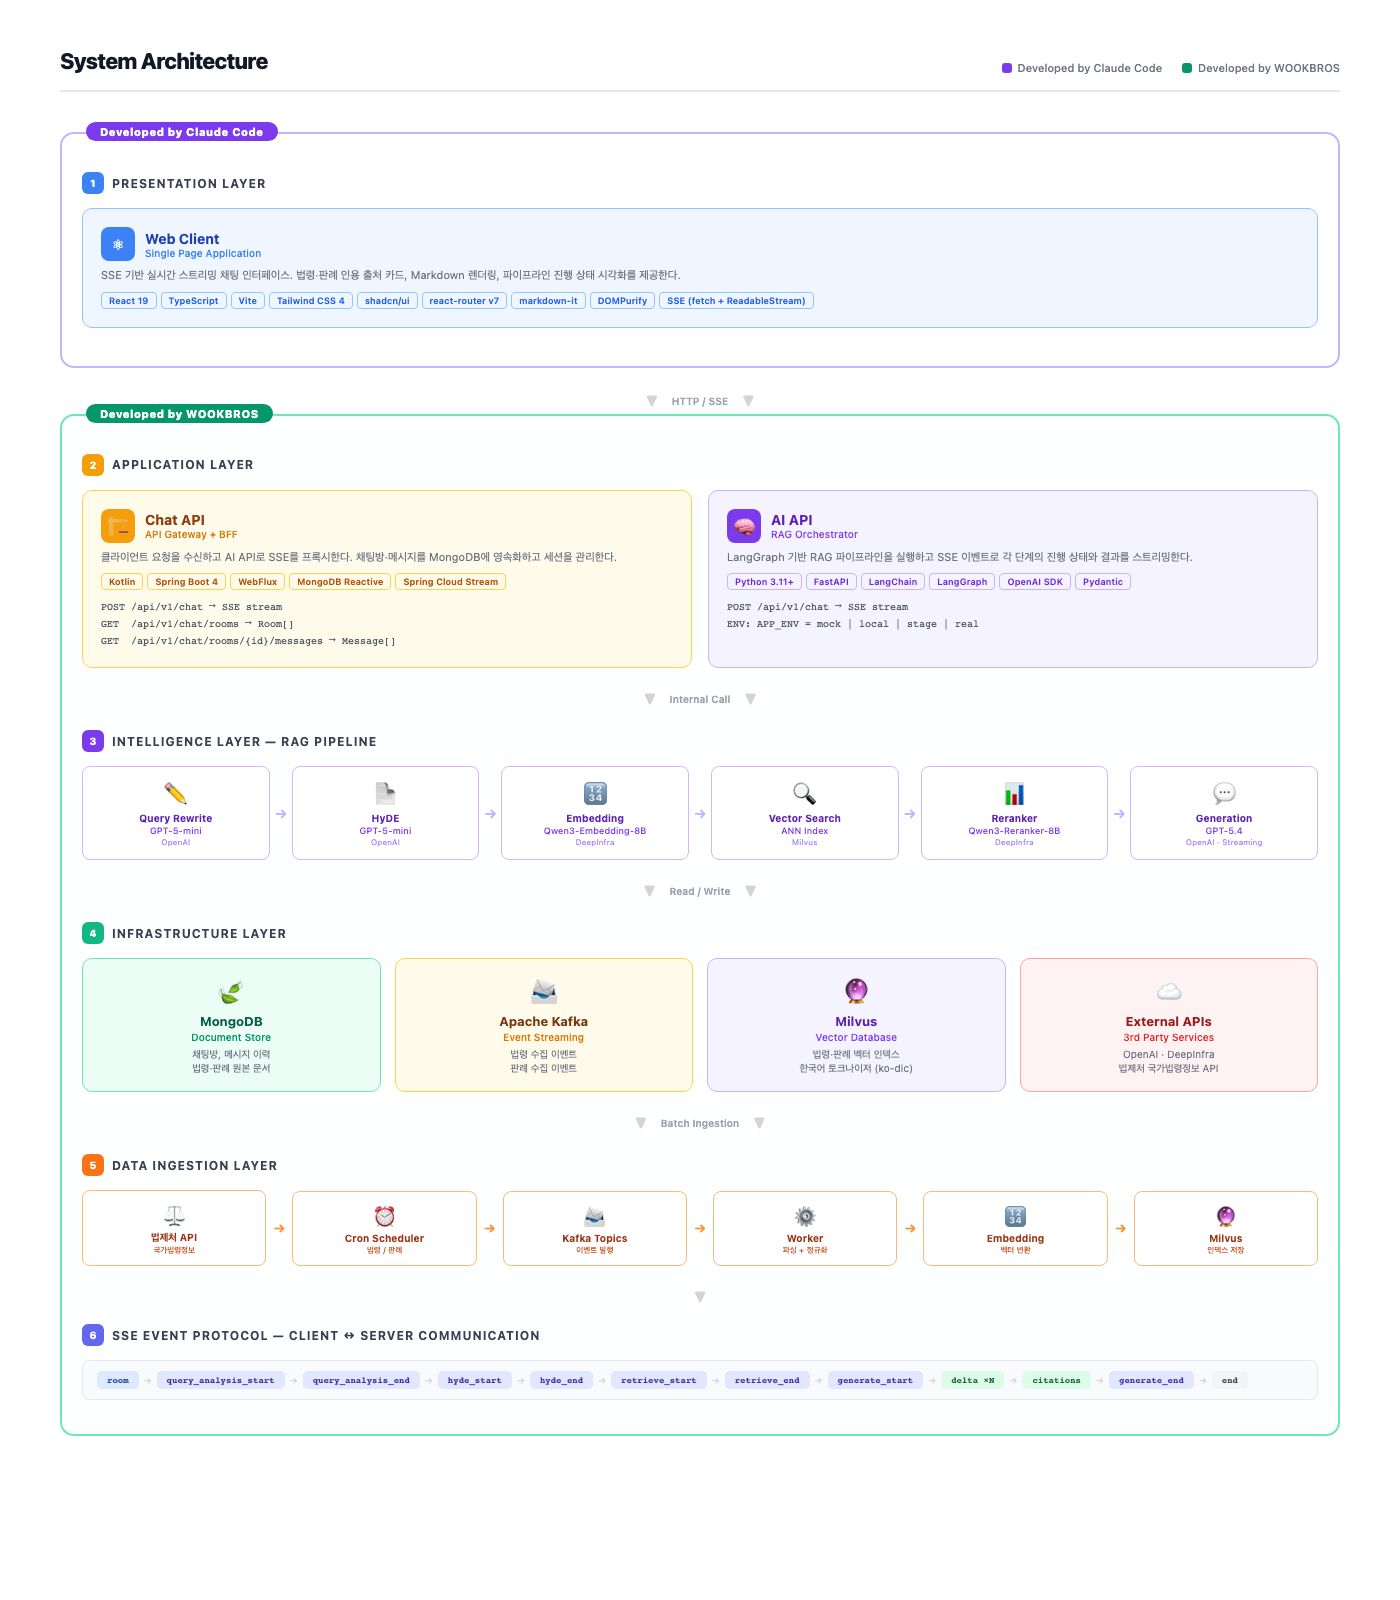Click the query_analysis_start event chip
The height and width of the screenshot is (1600, 1400).
pyautogui.click(x=220, y=1380)
